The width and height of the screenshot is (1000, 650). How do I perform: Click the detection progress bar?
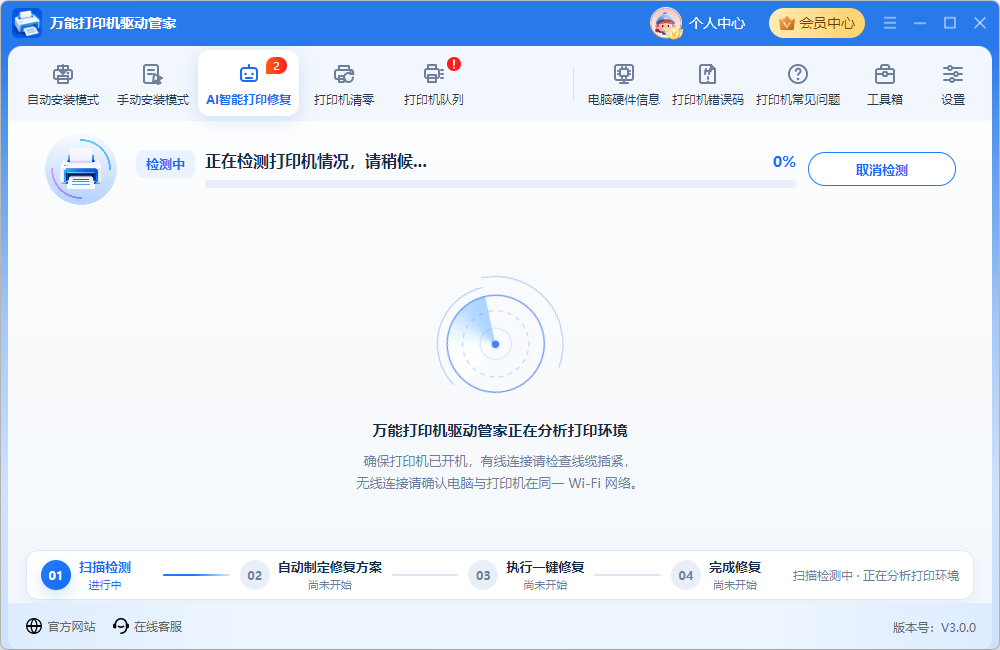pos(500,184)
